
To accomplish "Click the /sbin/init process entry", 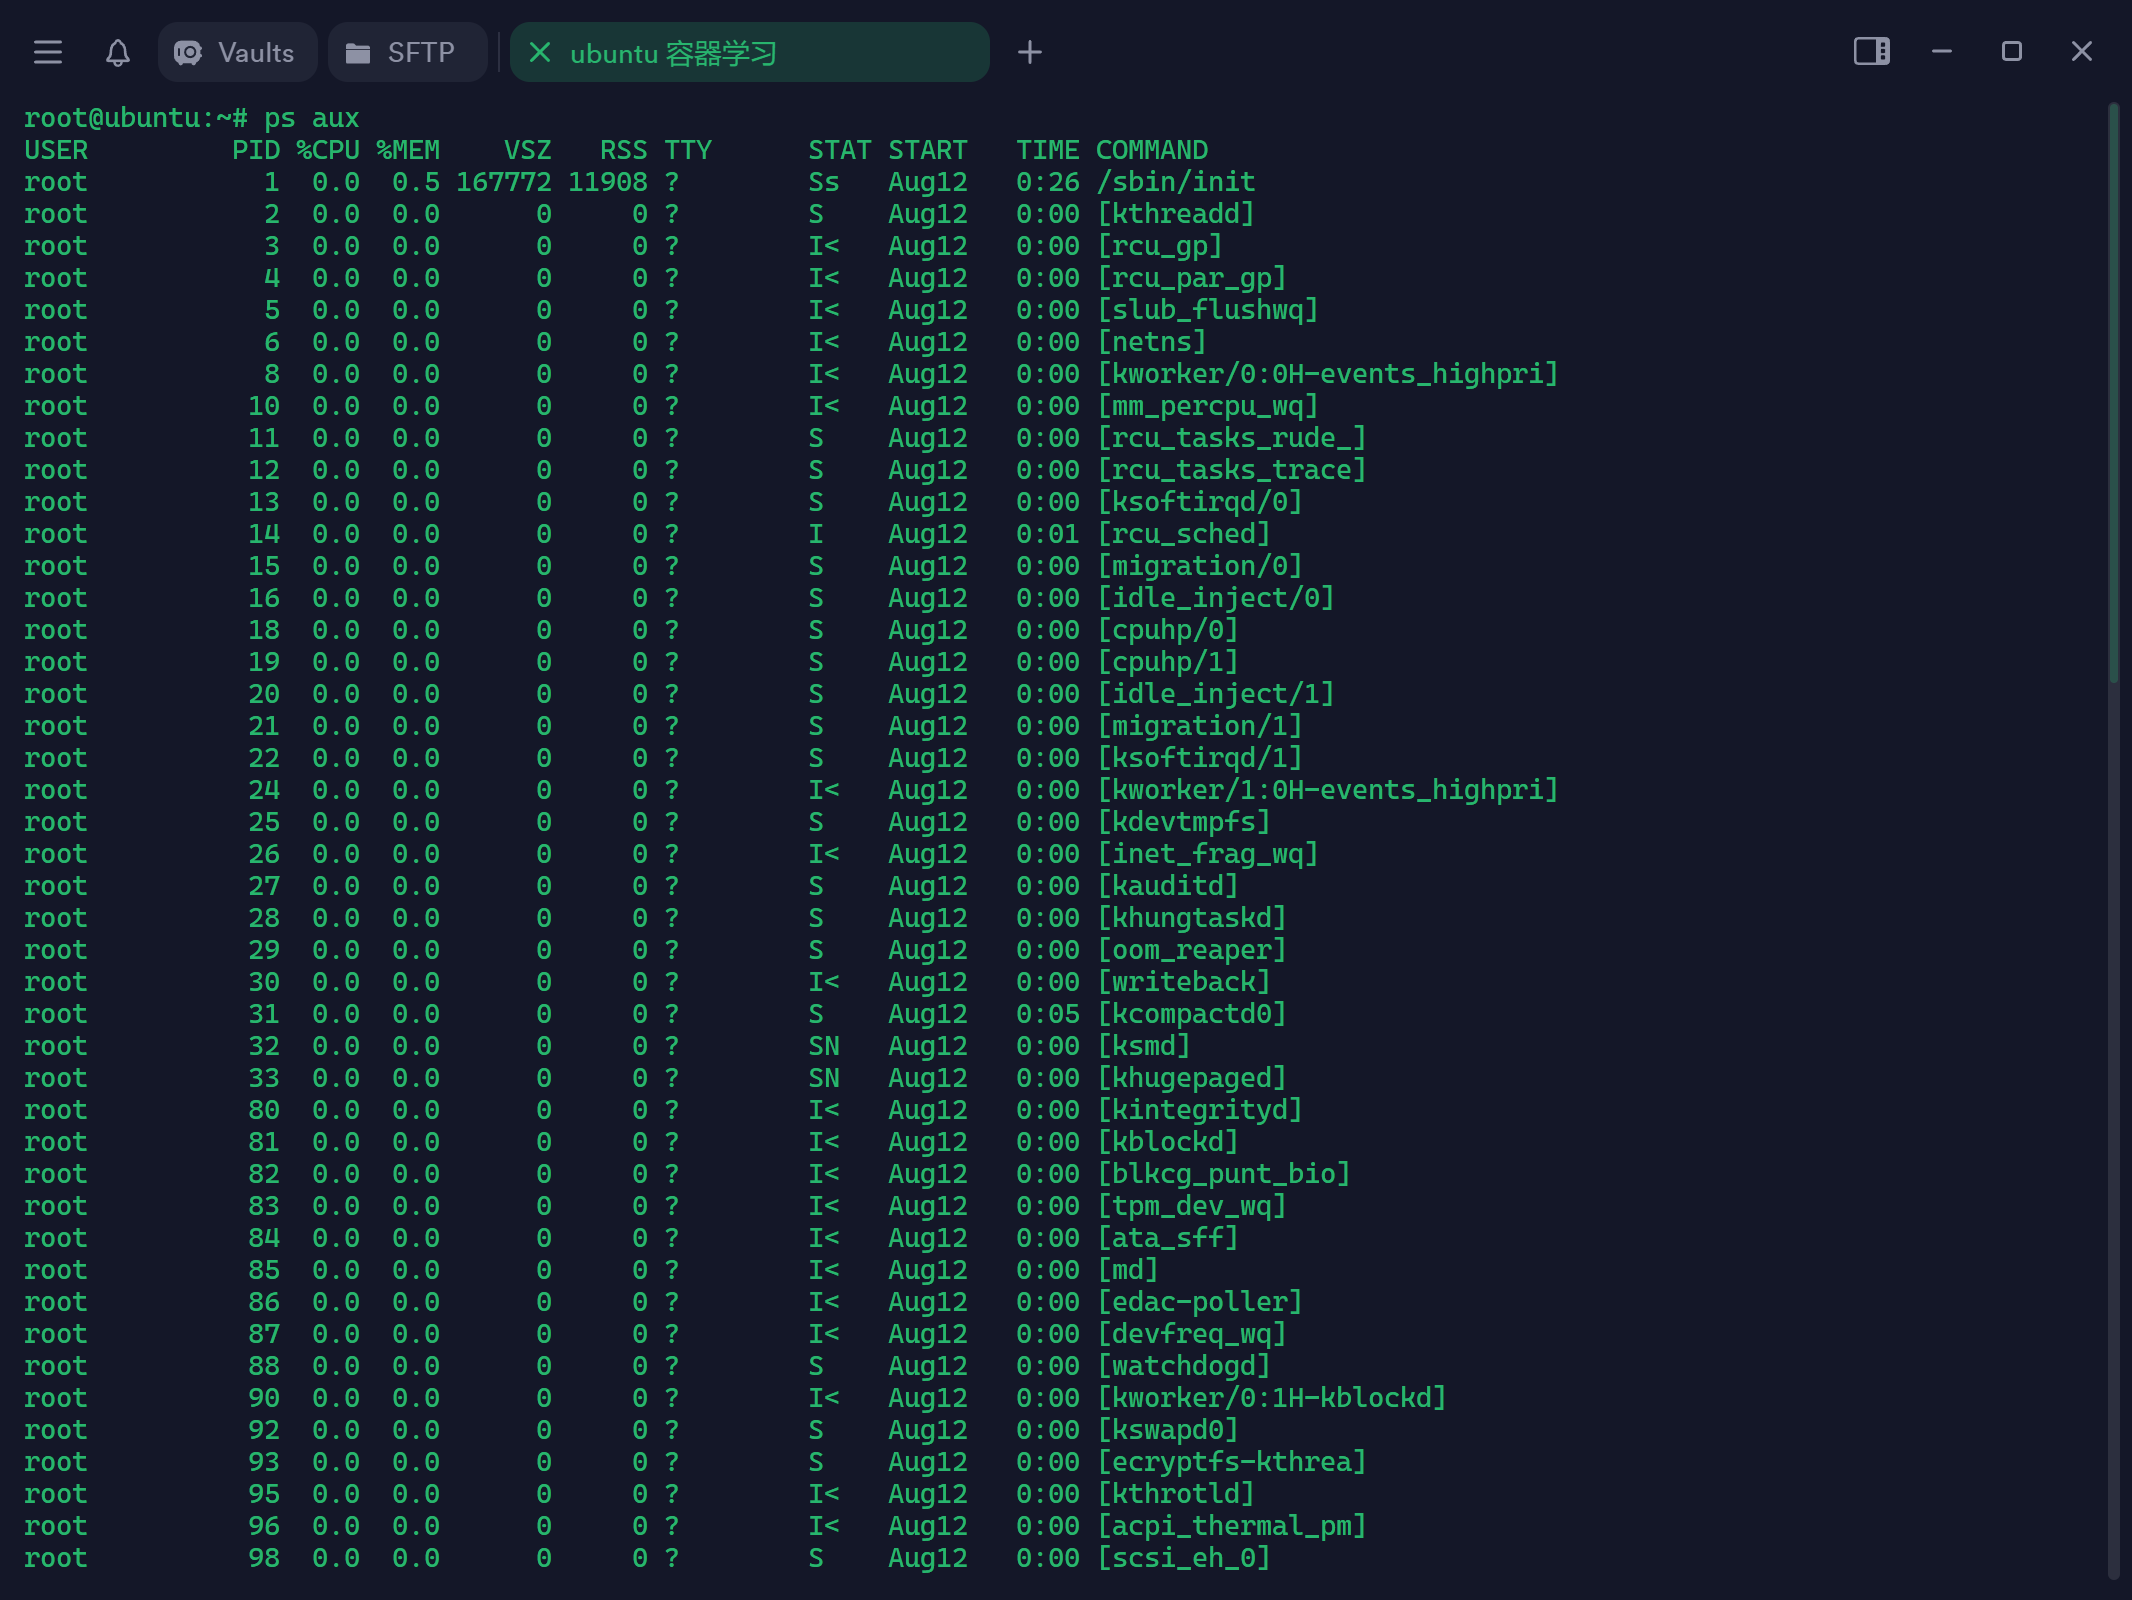I will 1175,182.
